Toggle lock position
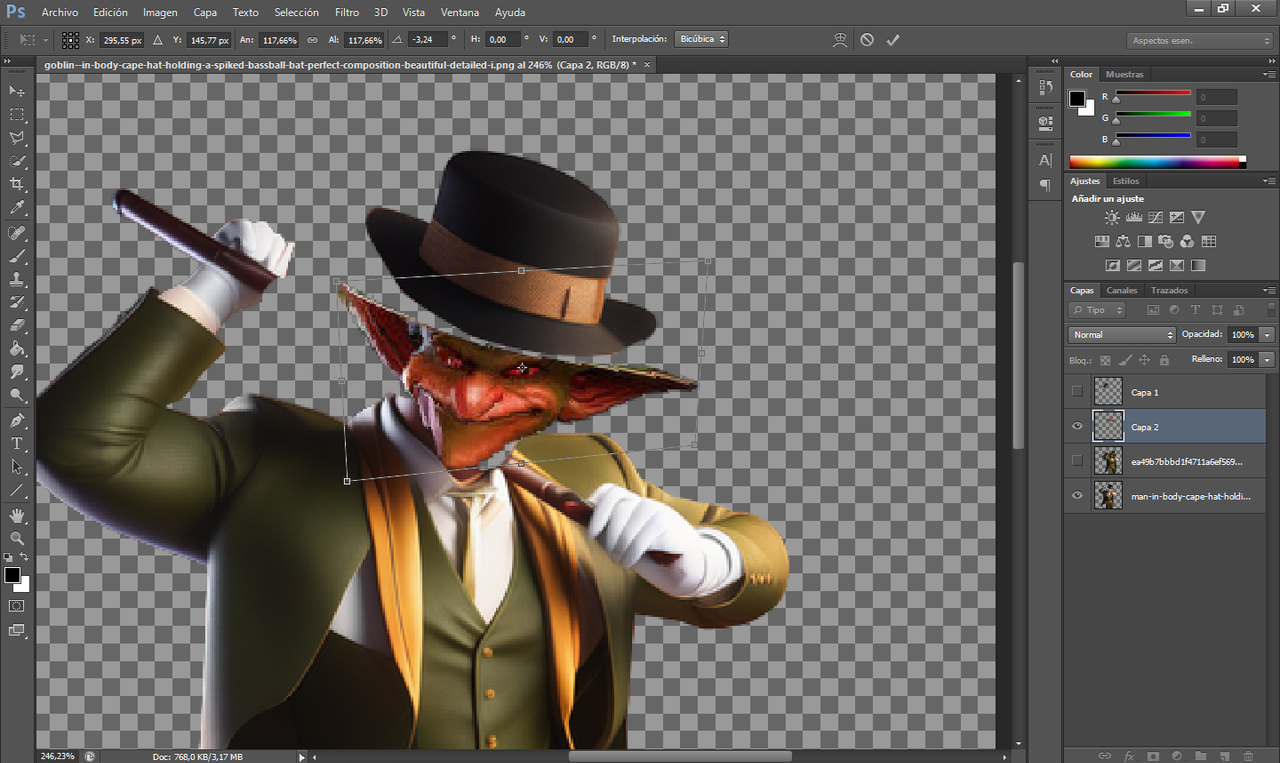The width and height of the screenshot is (1280, 763). (x=1145, y=360)
